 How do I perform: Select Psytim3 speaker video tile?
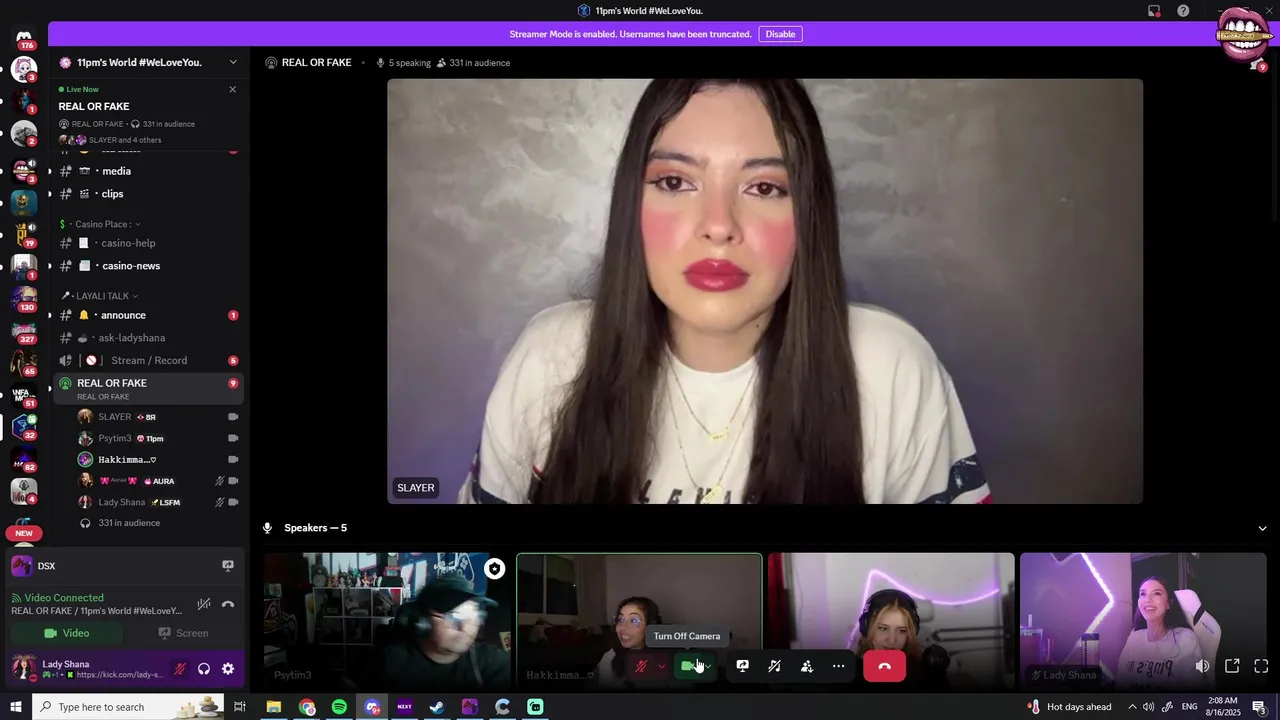point(387,620)
